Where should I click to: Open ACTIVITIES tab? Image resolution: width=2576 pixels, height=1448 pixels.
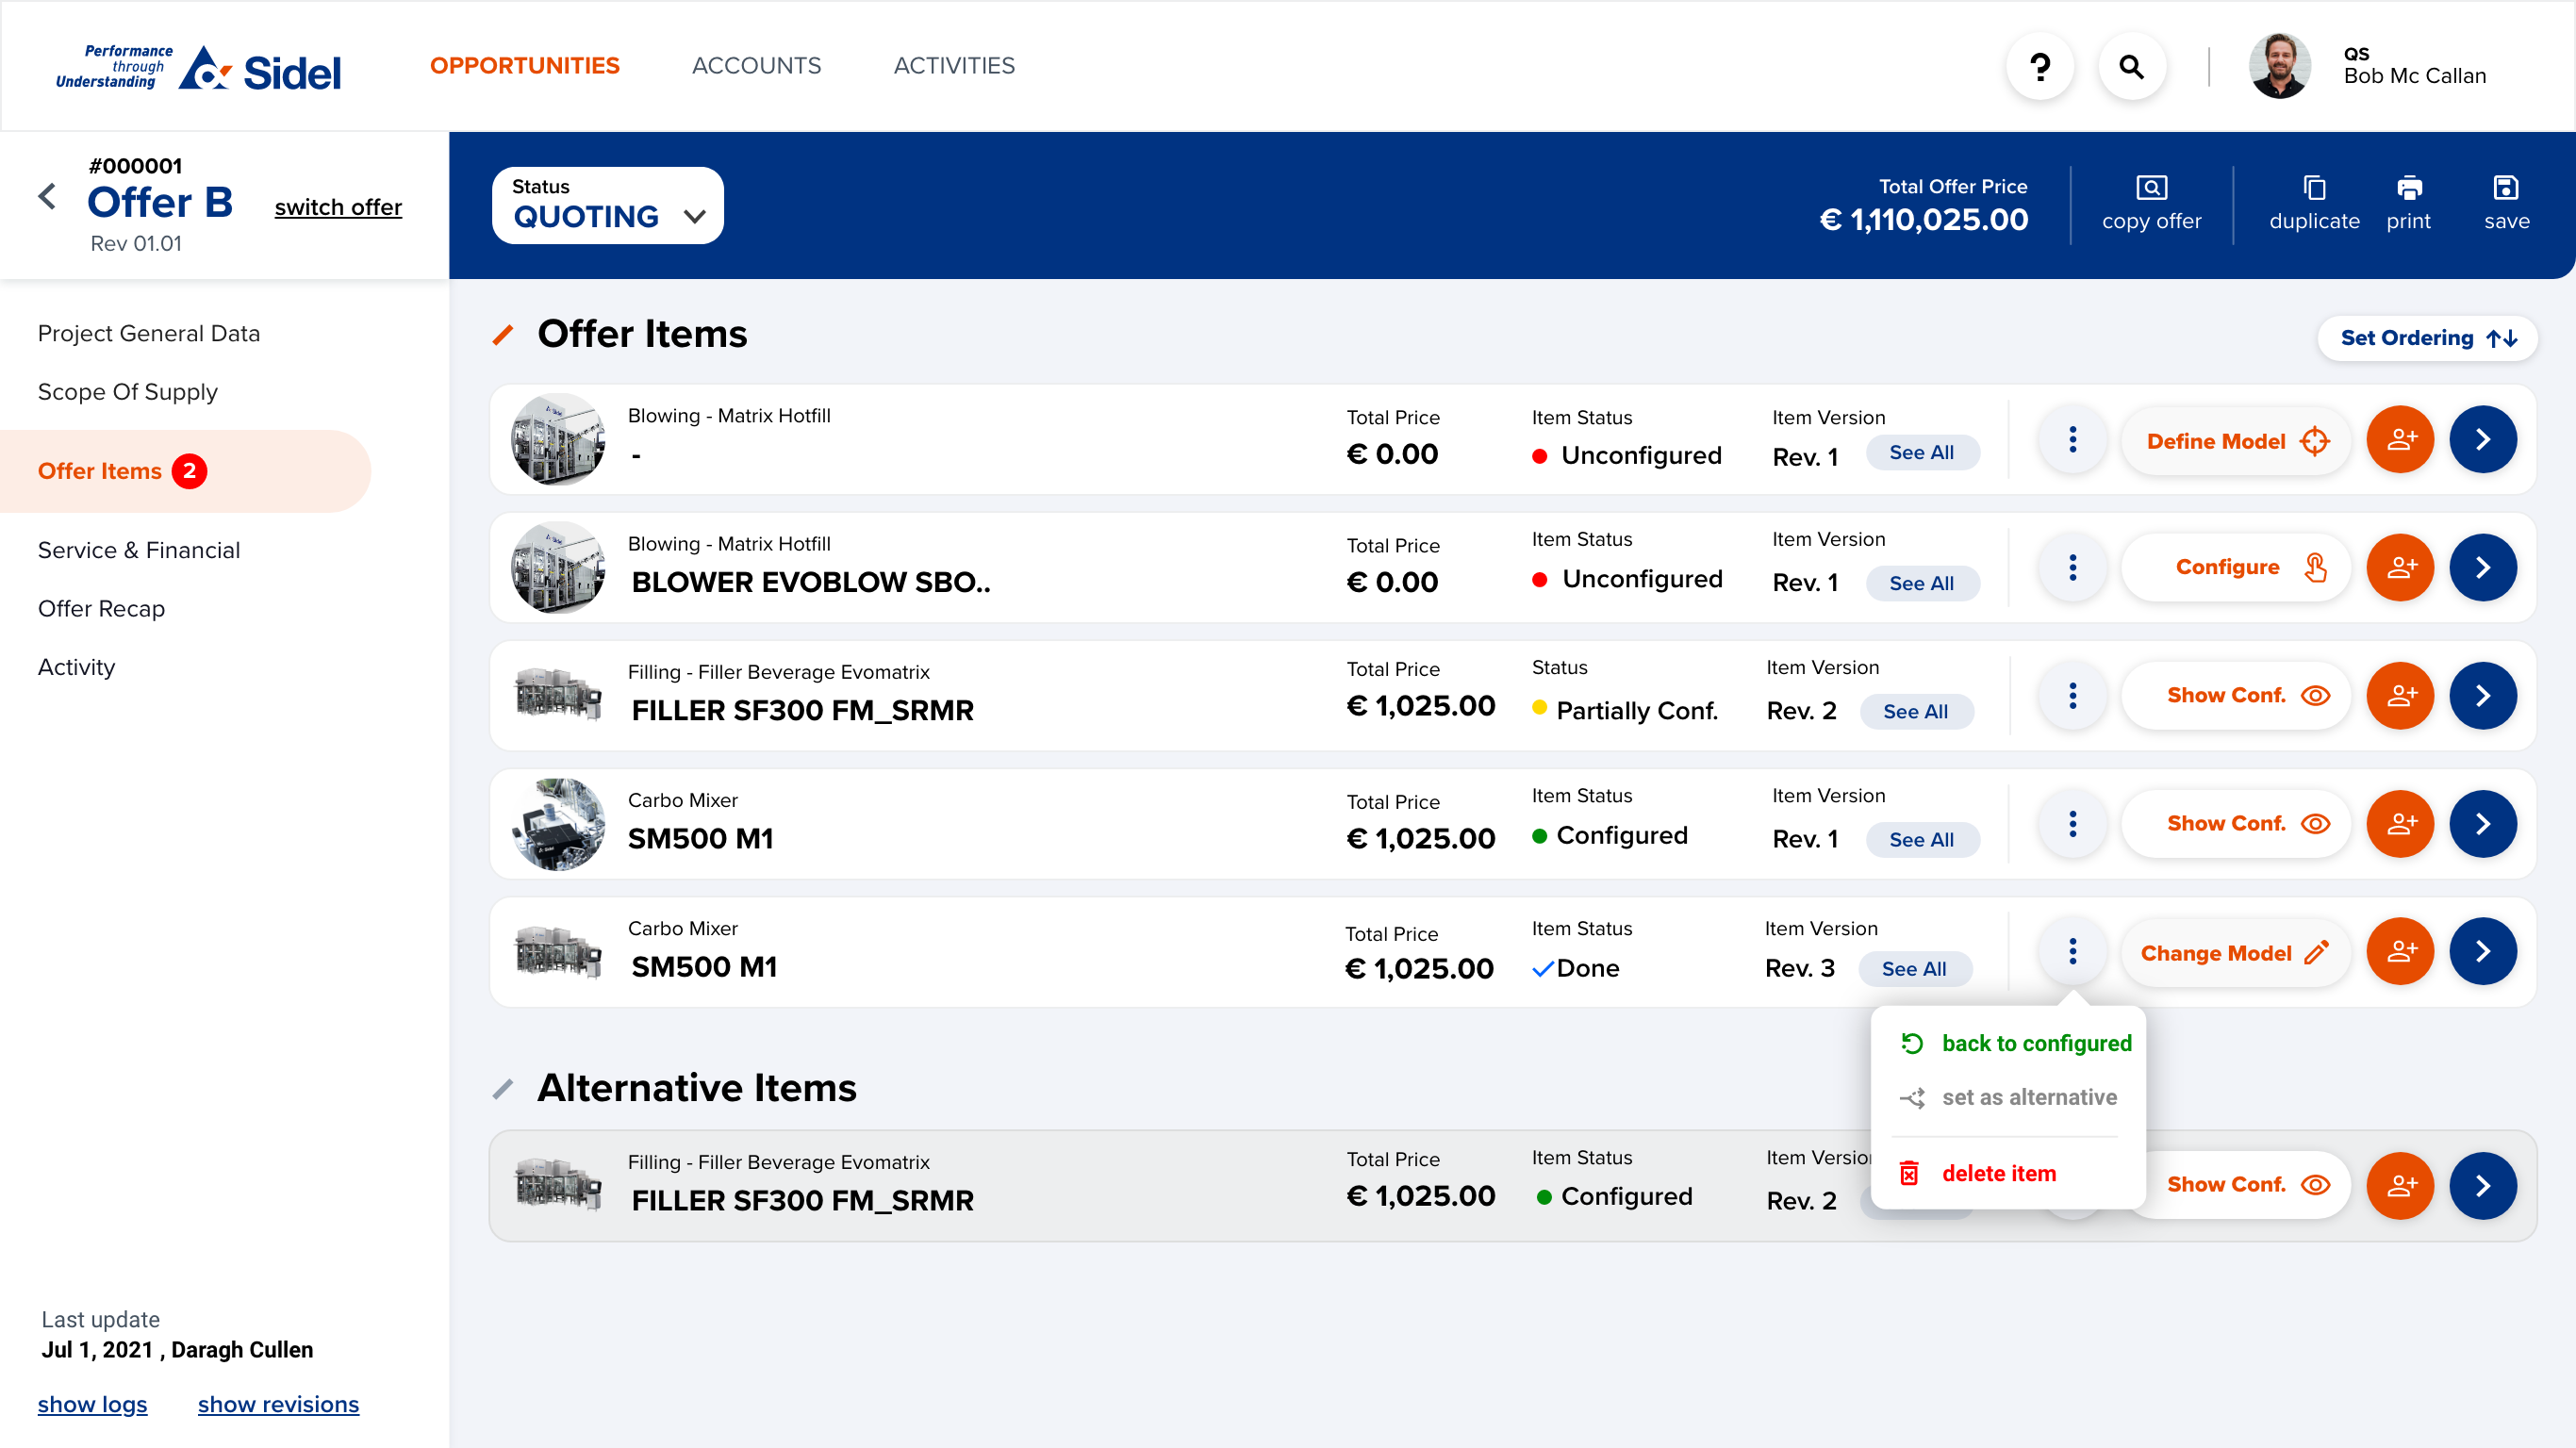click(953, 65)
